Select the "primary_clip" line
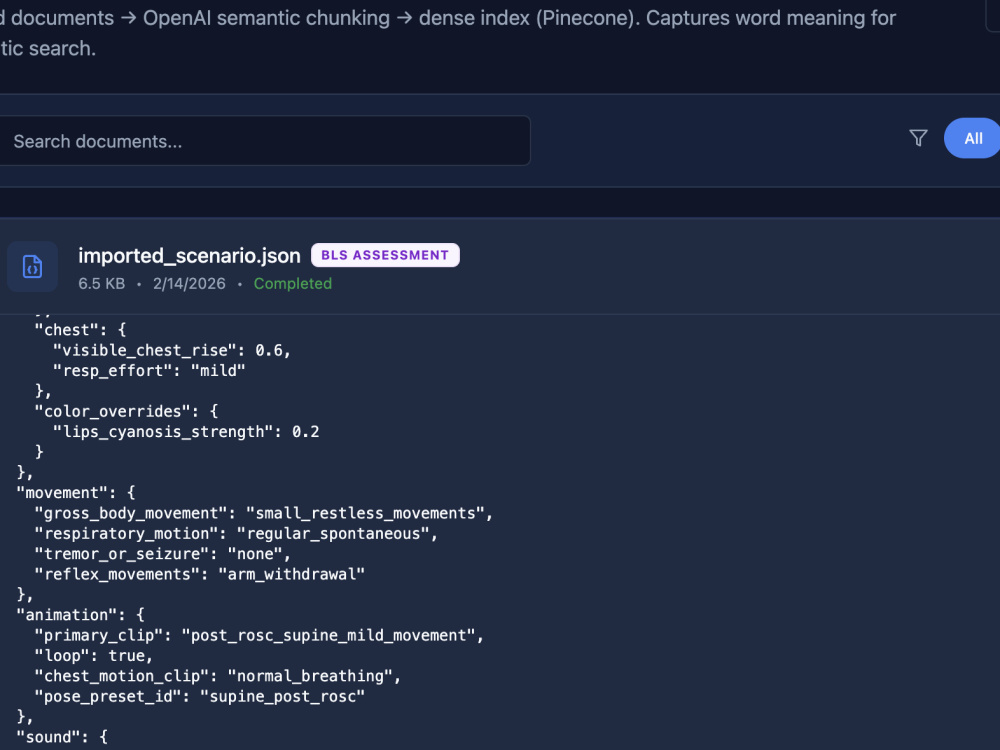Viewport: 1000px width, 750px height. [x=260, y=636]
